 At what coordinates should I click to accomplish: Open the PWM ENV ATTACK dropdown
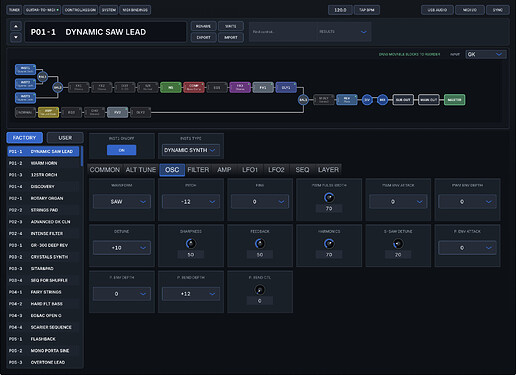point(398,202)
